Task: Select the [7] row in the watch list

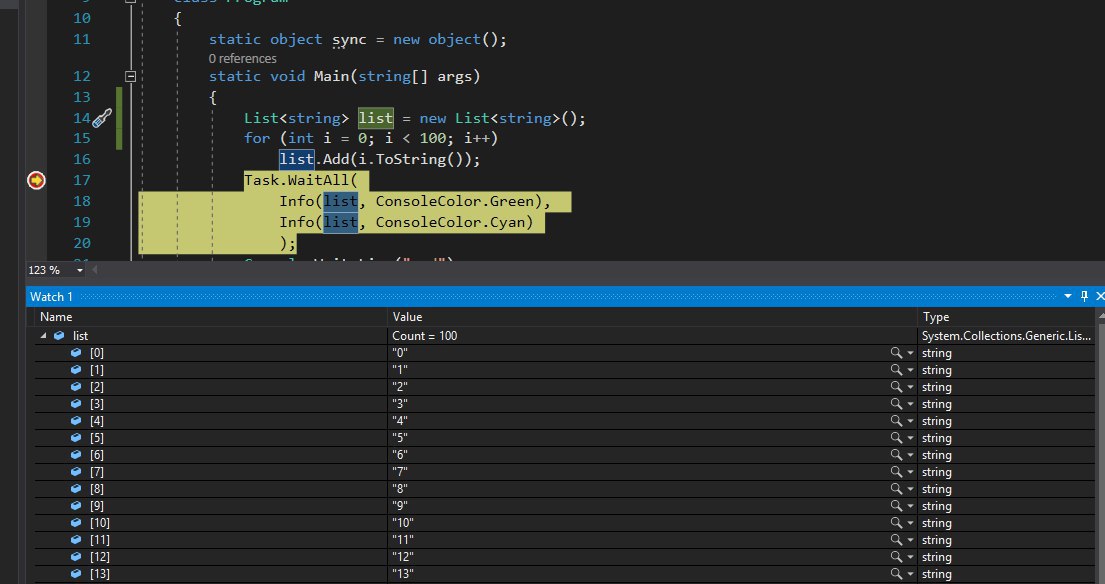Action: click(97, 472)
